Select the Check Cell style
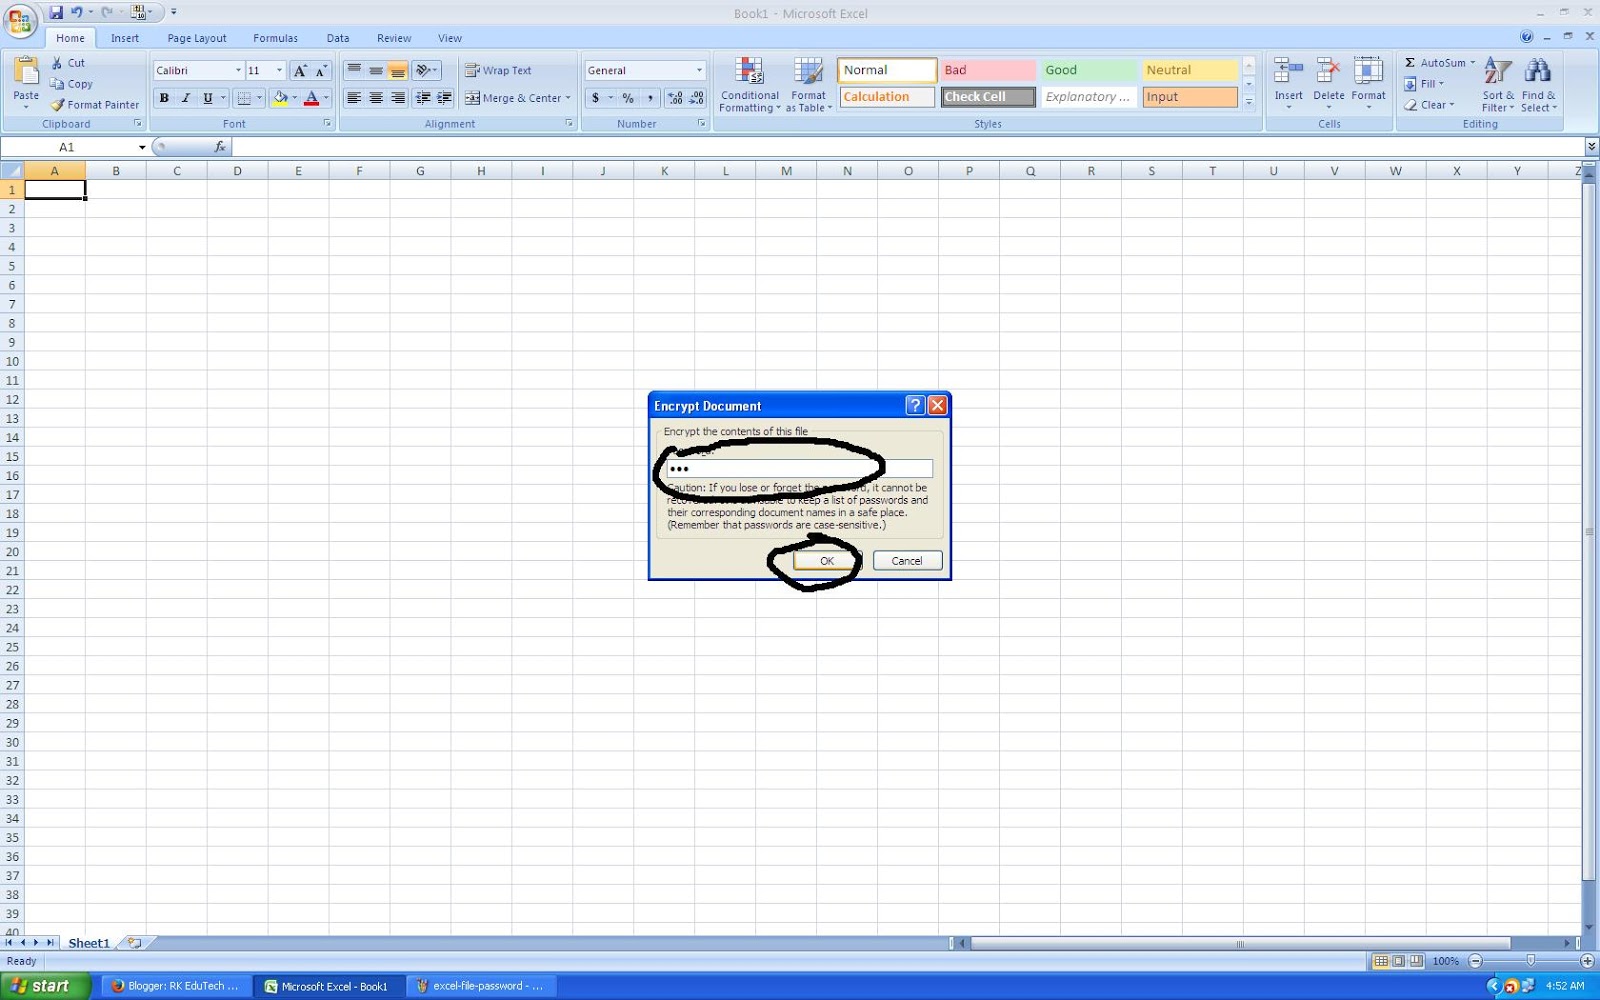This screenshot has height=1000, width=1600. (986, 96)
